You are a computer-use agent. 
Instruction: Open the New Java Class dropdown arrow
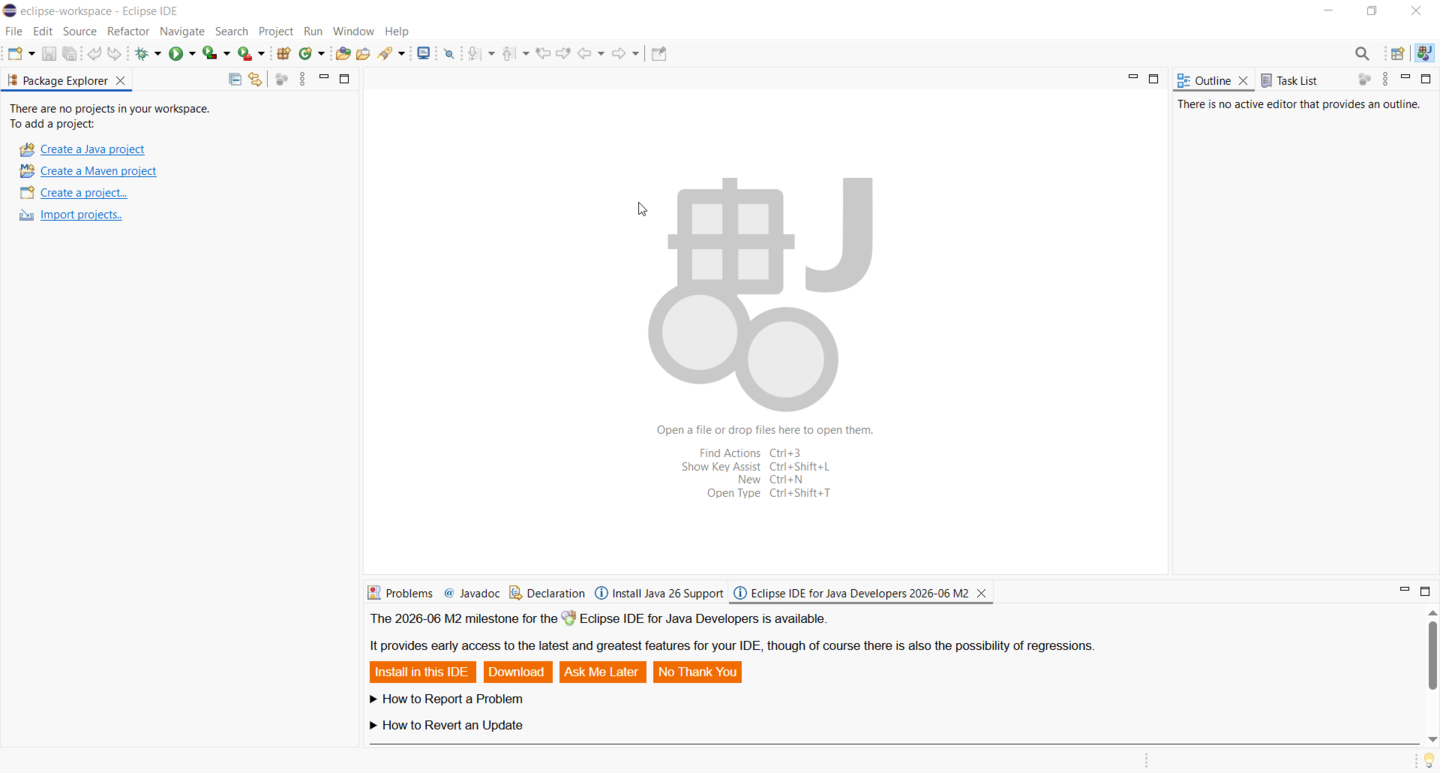tap(321, 54)
